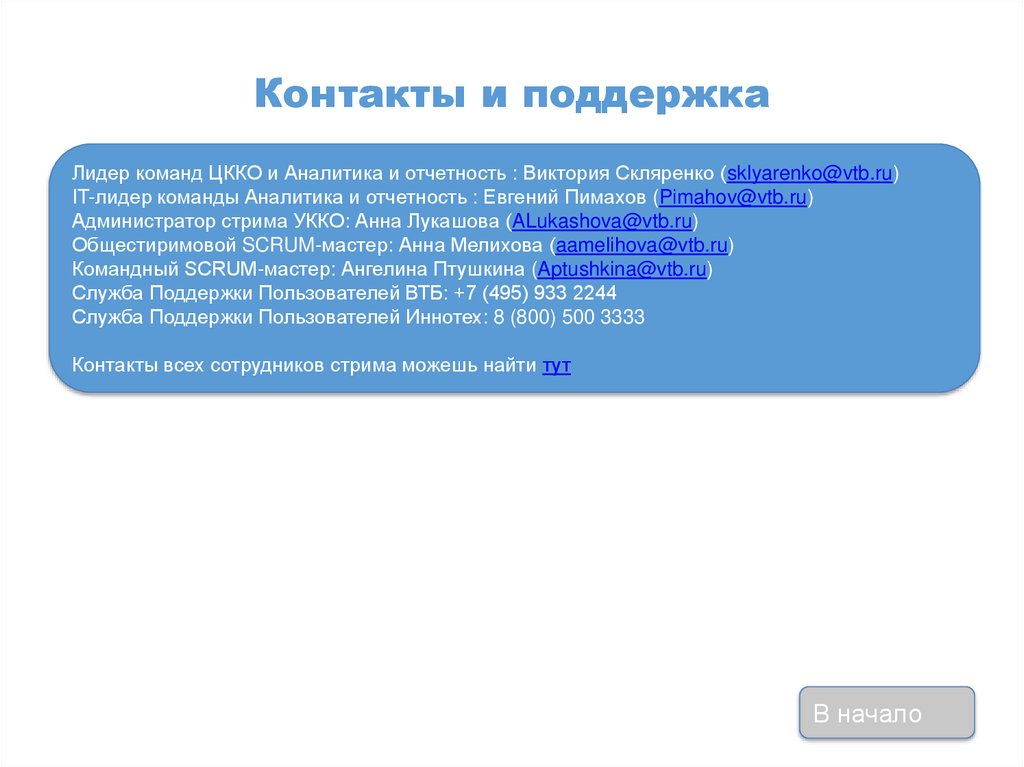Select the slide title Контакты и поддержка

(512, 94)
